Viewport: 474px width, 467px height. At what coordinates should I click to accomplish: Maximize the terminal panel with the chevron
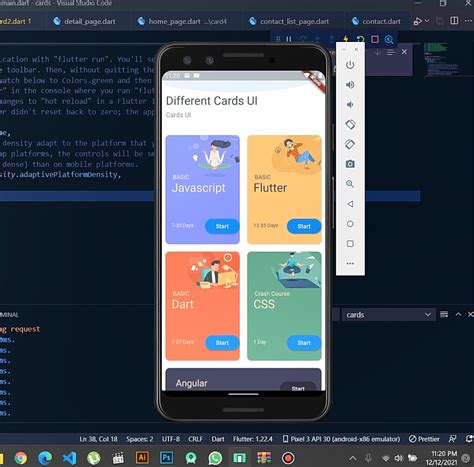pos(458,314)
